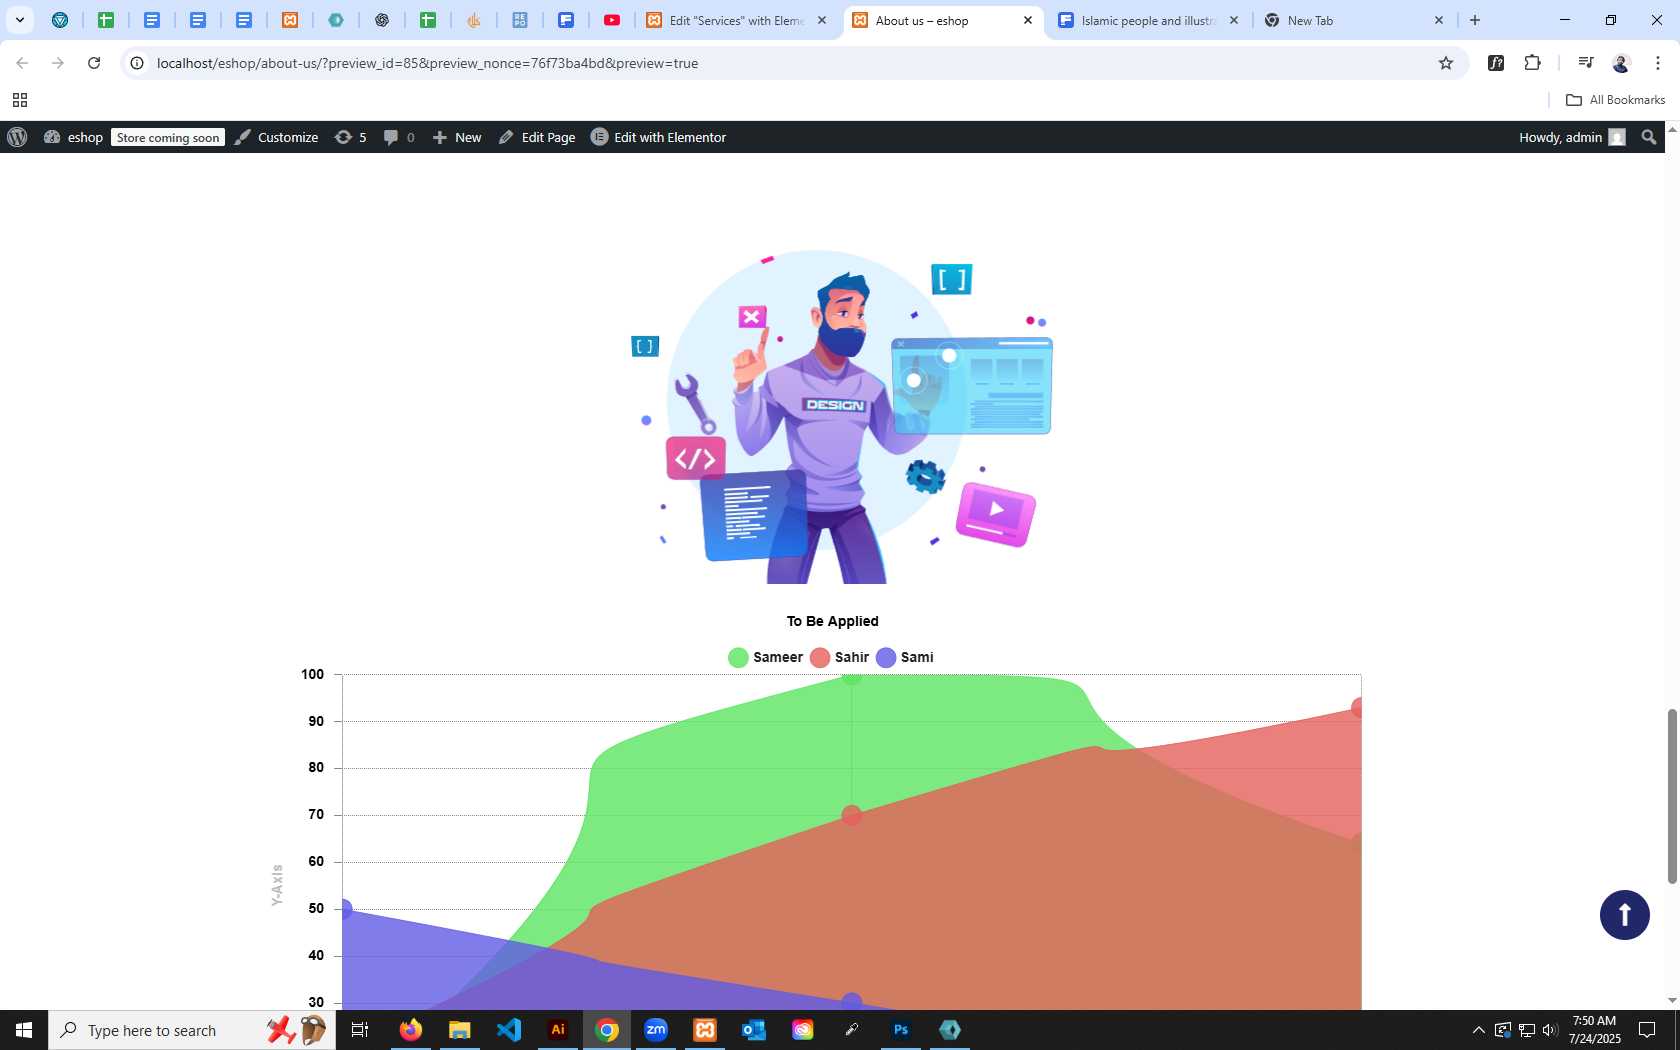Viewport: 1680px width, 1050px height.
Task: Click the web designer illustration image
Action: pos(841,415)
